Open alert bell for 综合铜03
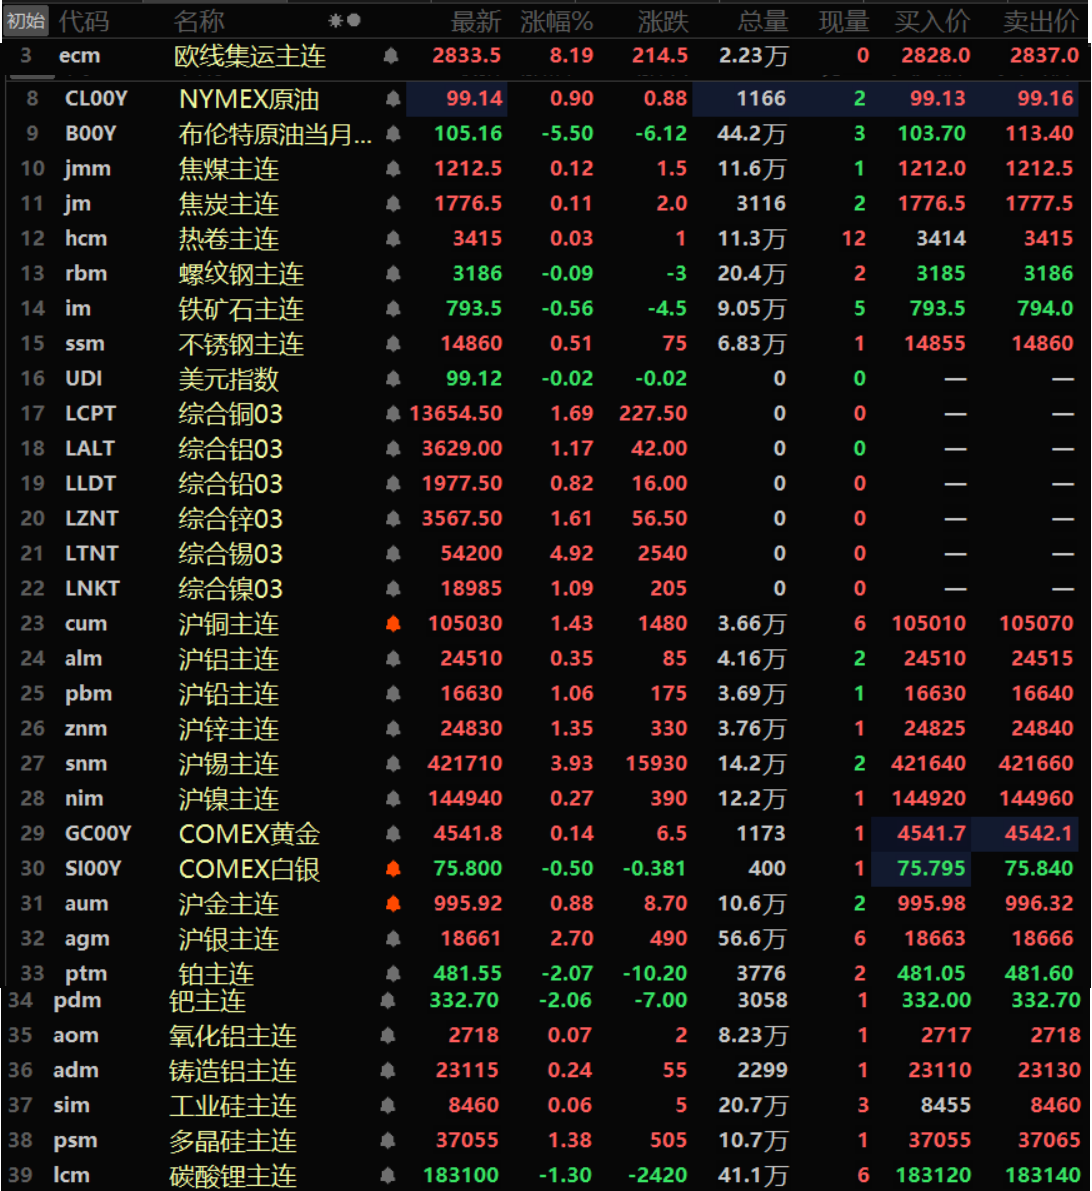 393,413
